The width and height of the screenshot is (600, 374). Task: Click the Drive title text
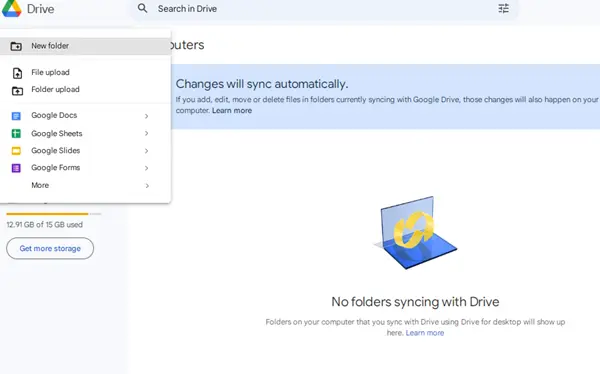point(41,9)
